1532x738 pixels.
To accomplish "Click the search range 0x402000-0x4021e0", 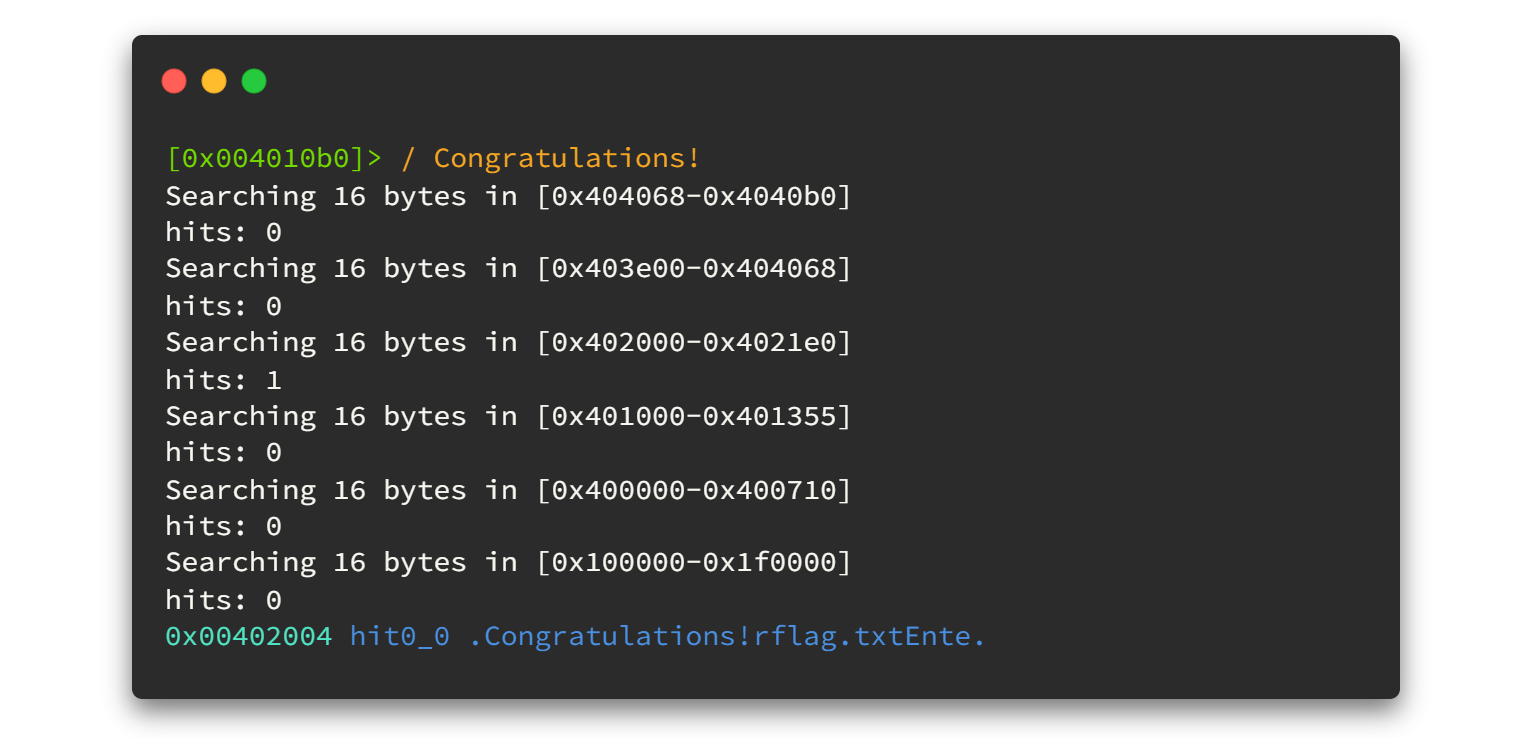I will 694,343.
